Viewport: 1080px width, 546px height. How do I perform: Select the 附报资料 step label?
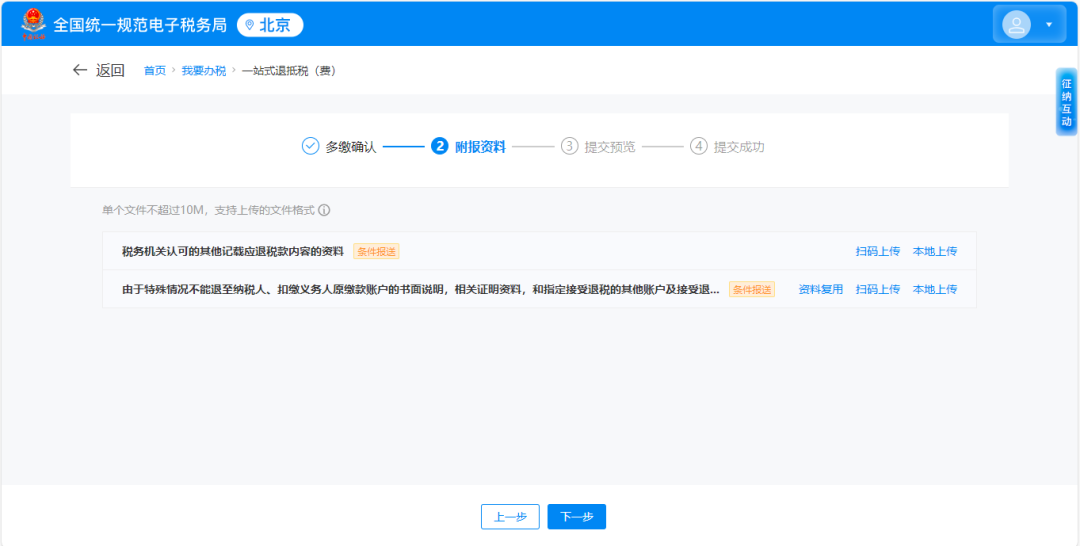click(x=480, y=147)
